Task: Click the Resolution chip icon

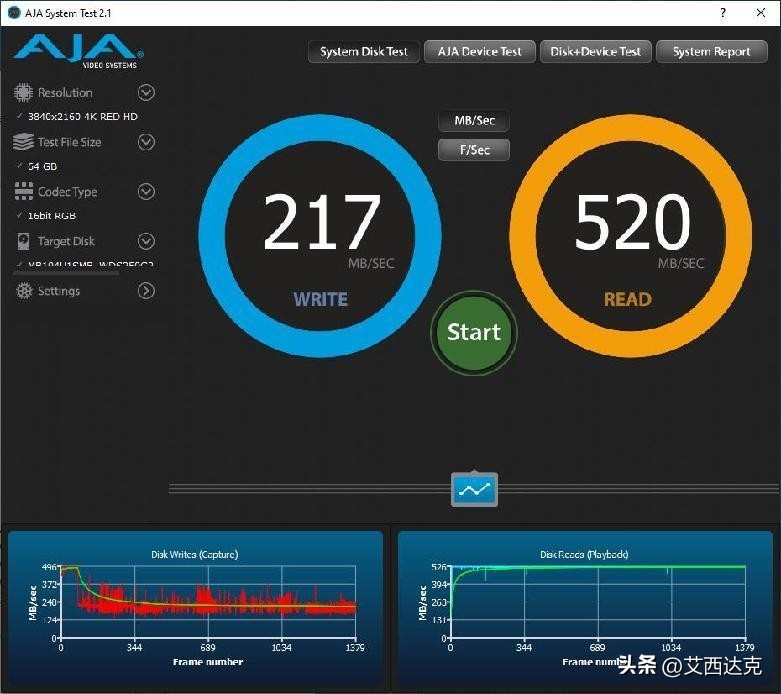Action: pos(23,92)
